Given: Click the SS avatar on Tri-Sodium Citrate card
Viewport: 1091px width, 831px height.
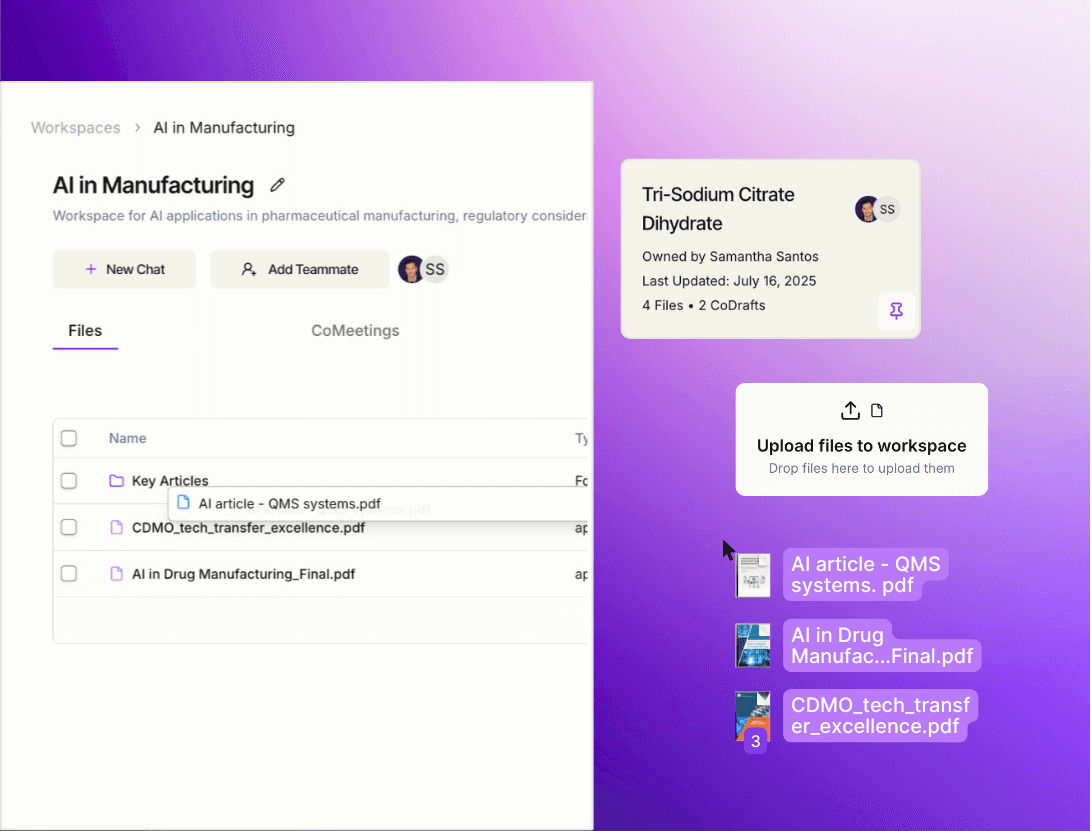Looking at the screenshot, I should pyautogui.click(x=887, y=209).
